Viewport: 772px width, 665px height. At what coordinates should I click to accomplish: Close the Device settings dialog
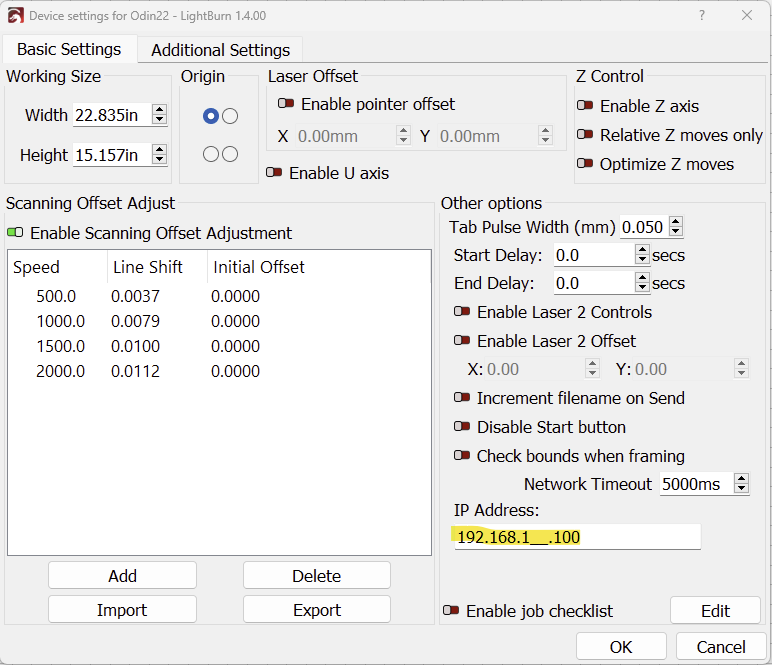747,15
